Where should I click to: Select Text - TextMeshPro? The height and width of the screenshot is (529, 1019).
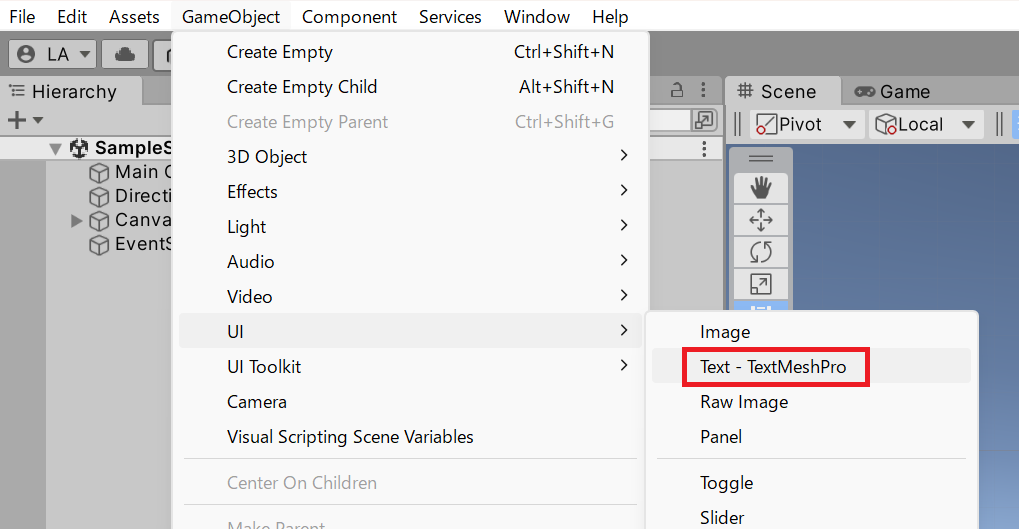[811, 367]
